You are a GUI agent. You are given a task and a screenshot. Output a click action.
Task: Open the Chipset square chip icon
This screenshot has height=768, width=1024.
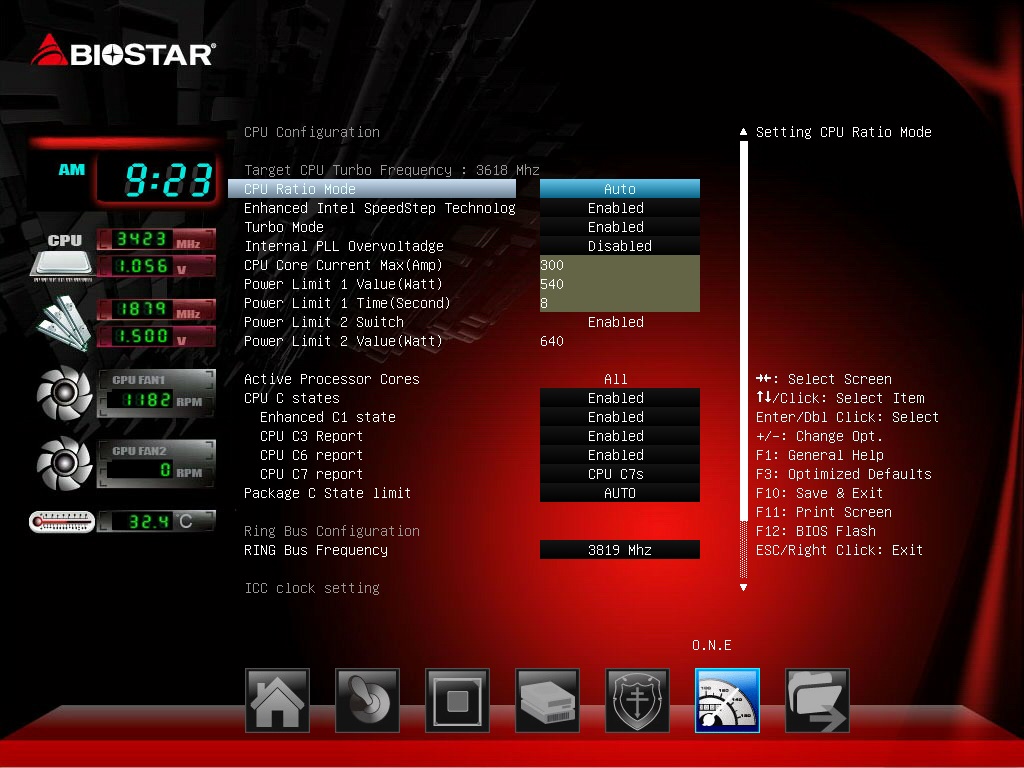point(457,700)
